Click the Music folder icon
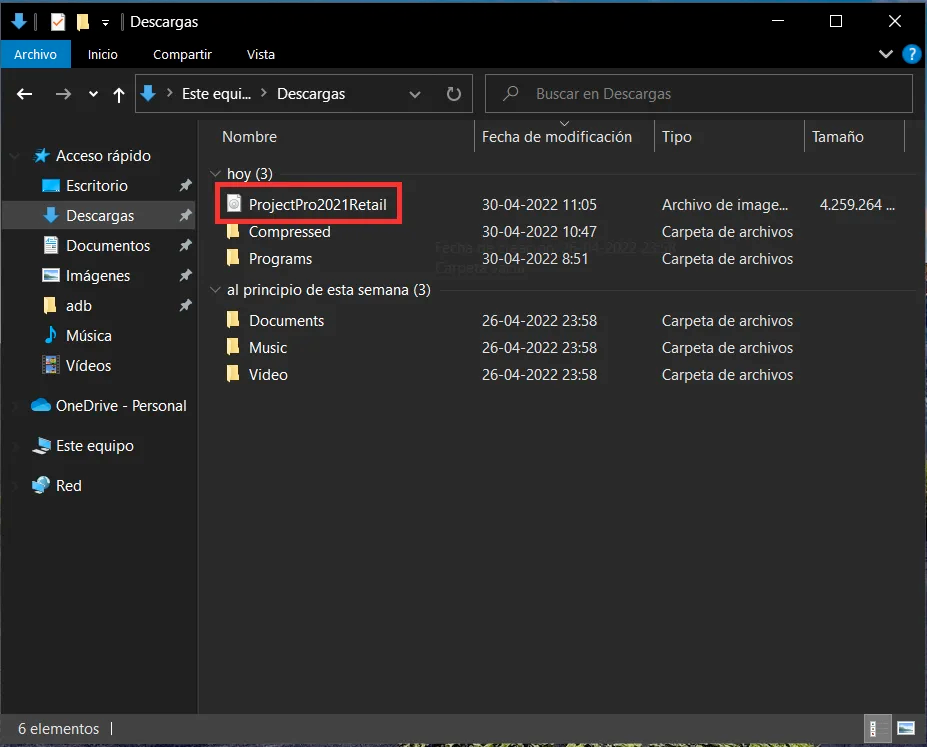Viewport: 927px width, 747px height. (233, 347)
